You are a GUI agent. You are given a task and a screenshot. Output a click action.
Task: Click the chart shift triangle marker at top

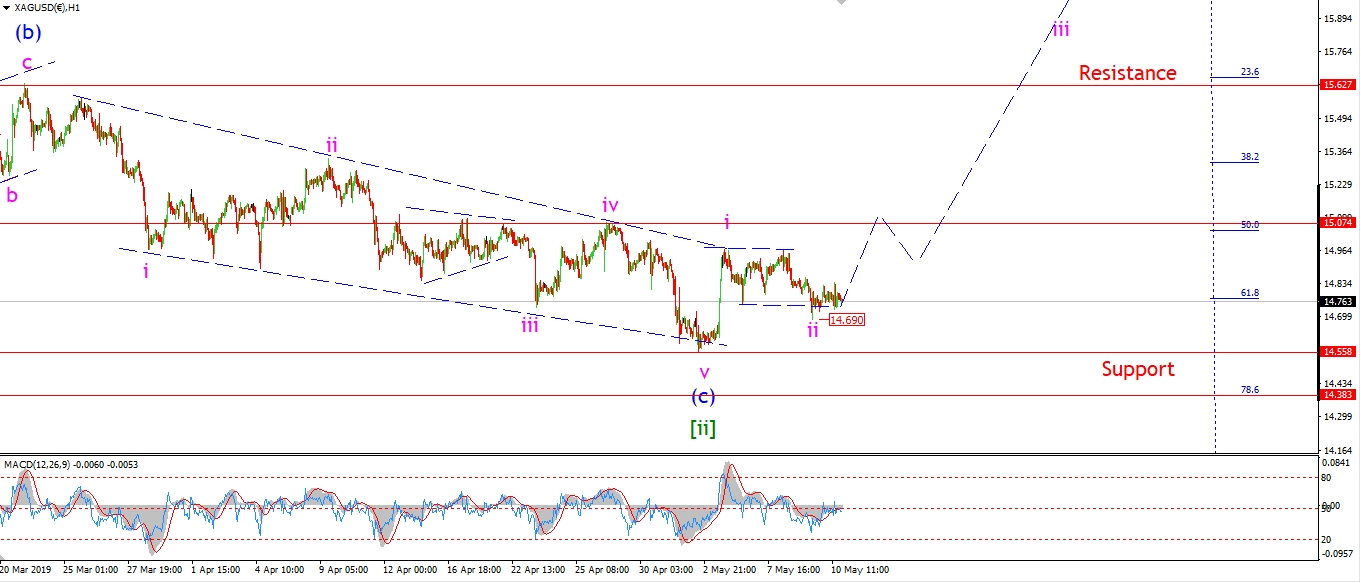[x=840, y=4]
